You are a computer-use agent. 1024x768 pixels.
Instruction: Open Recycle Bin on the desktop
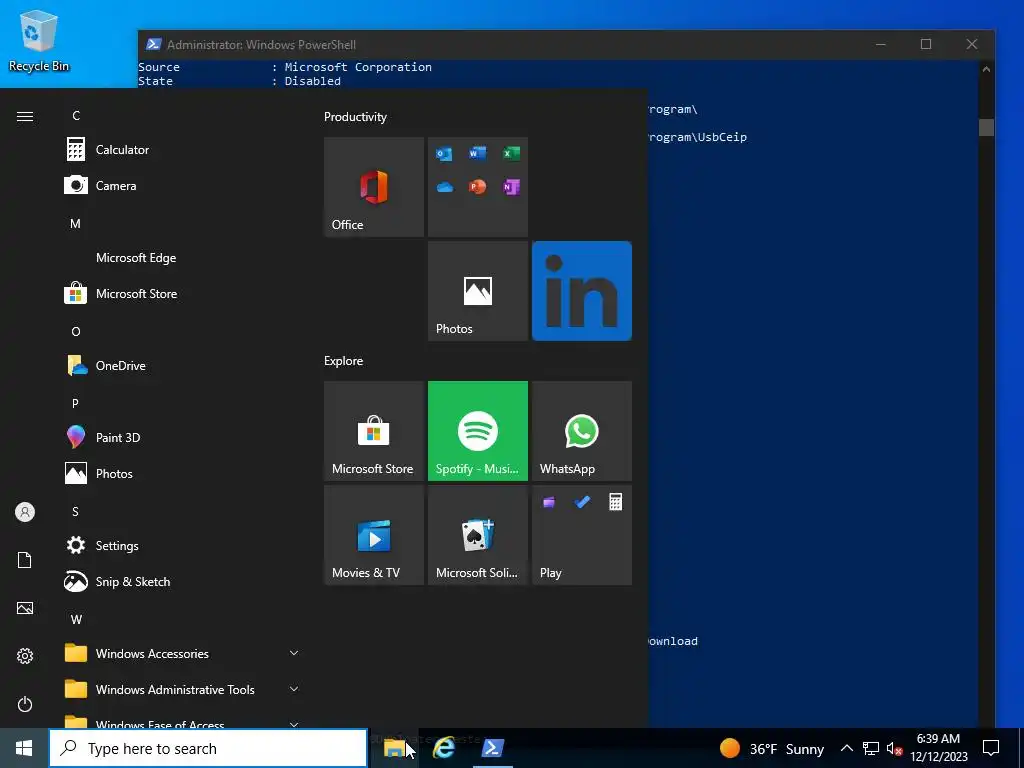click(39, 40)
